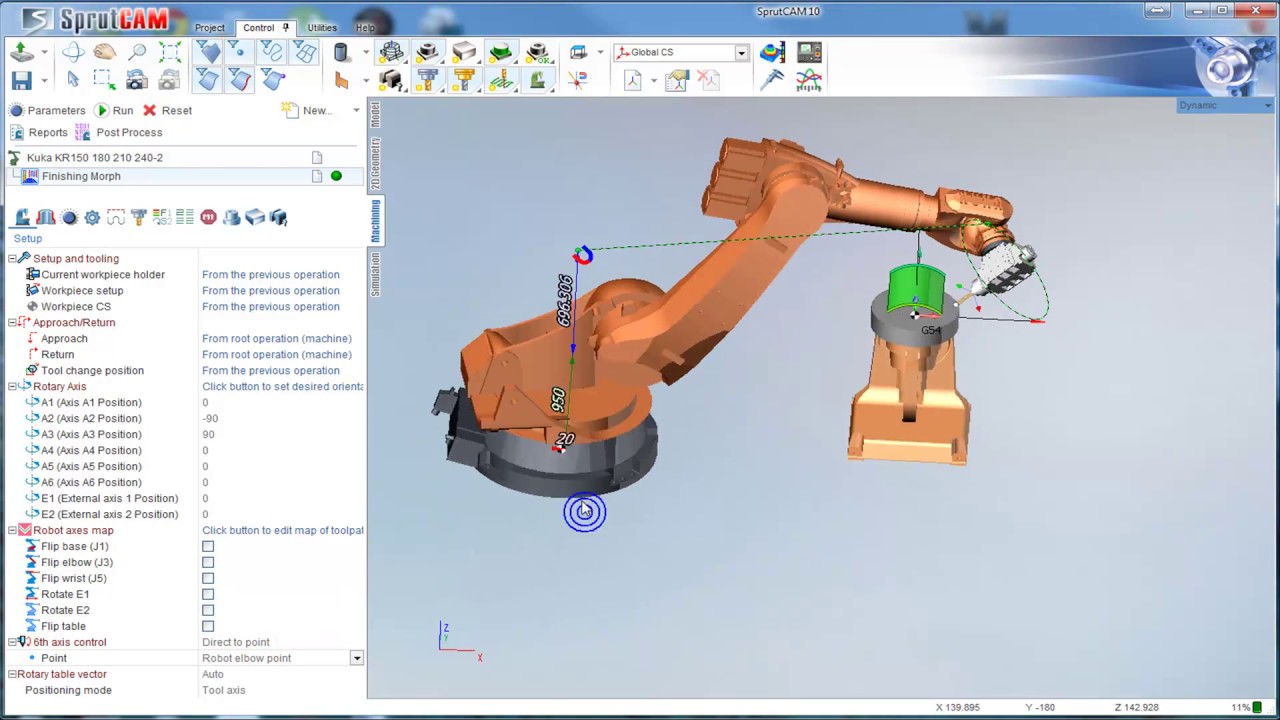Click the A2 axis position value -90
This screenshot has width=1280, height=720.
coord(210,418)
